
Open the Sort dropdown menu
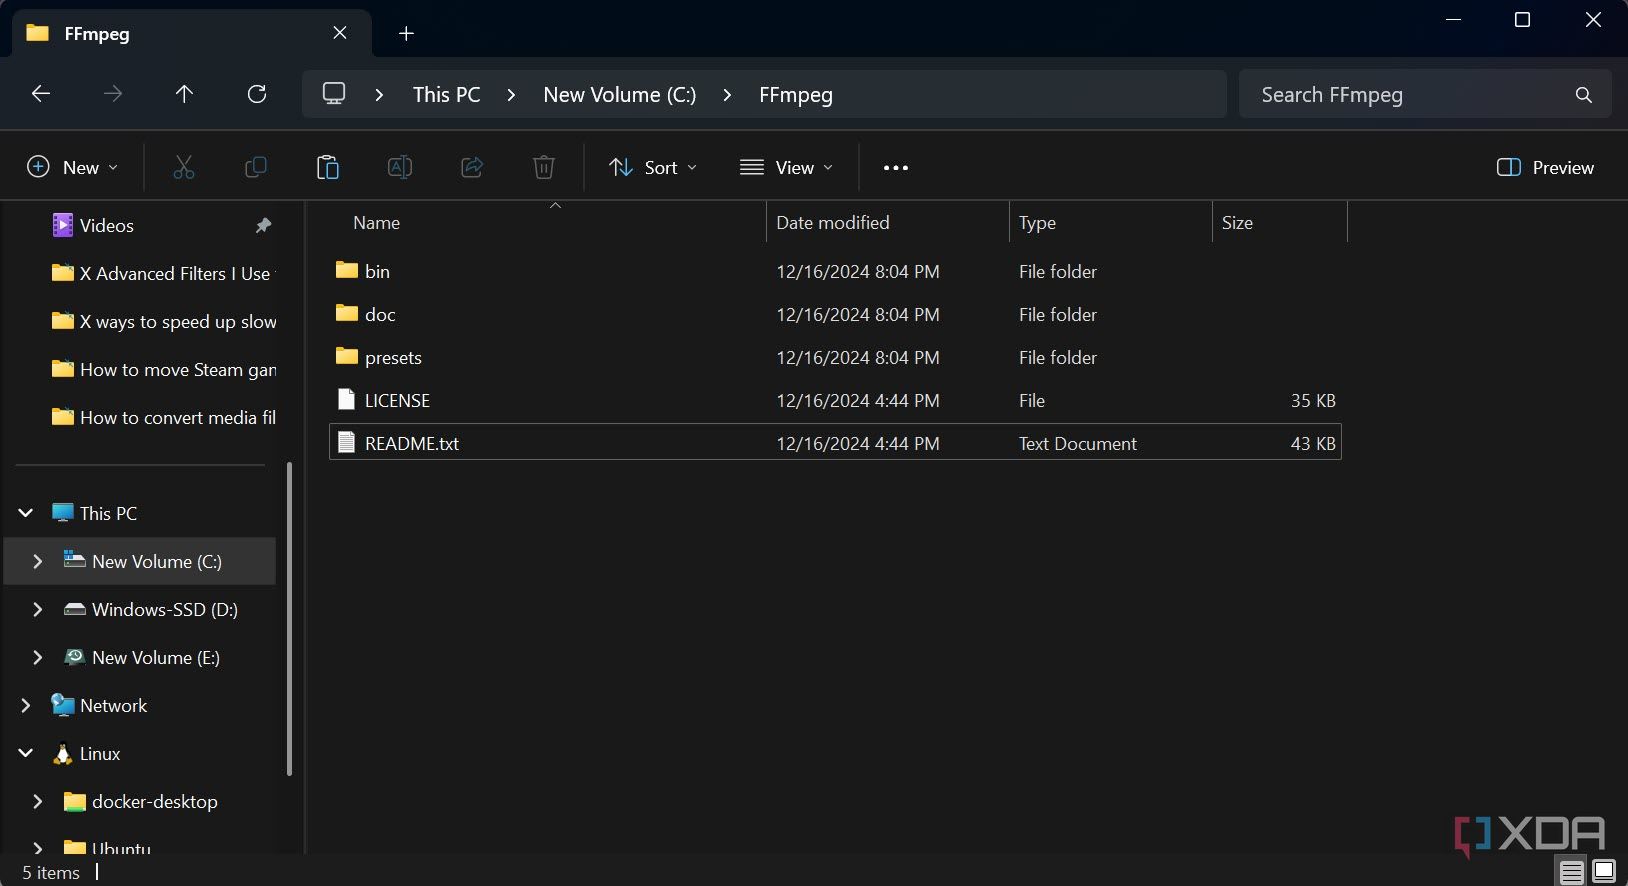(653, 167)
